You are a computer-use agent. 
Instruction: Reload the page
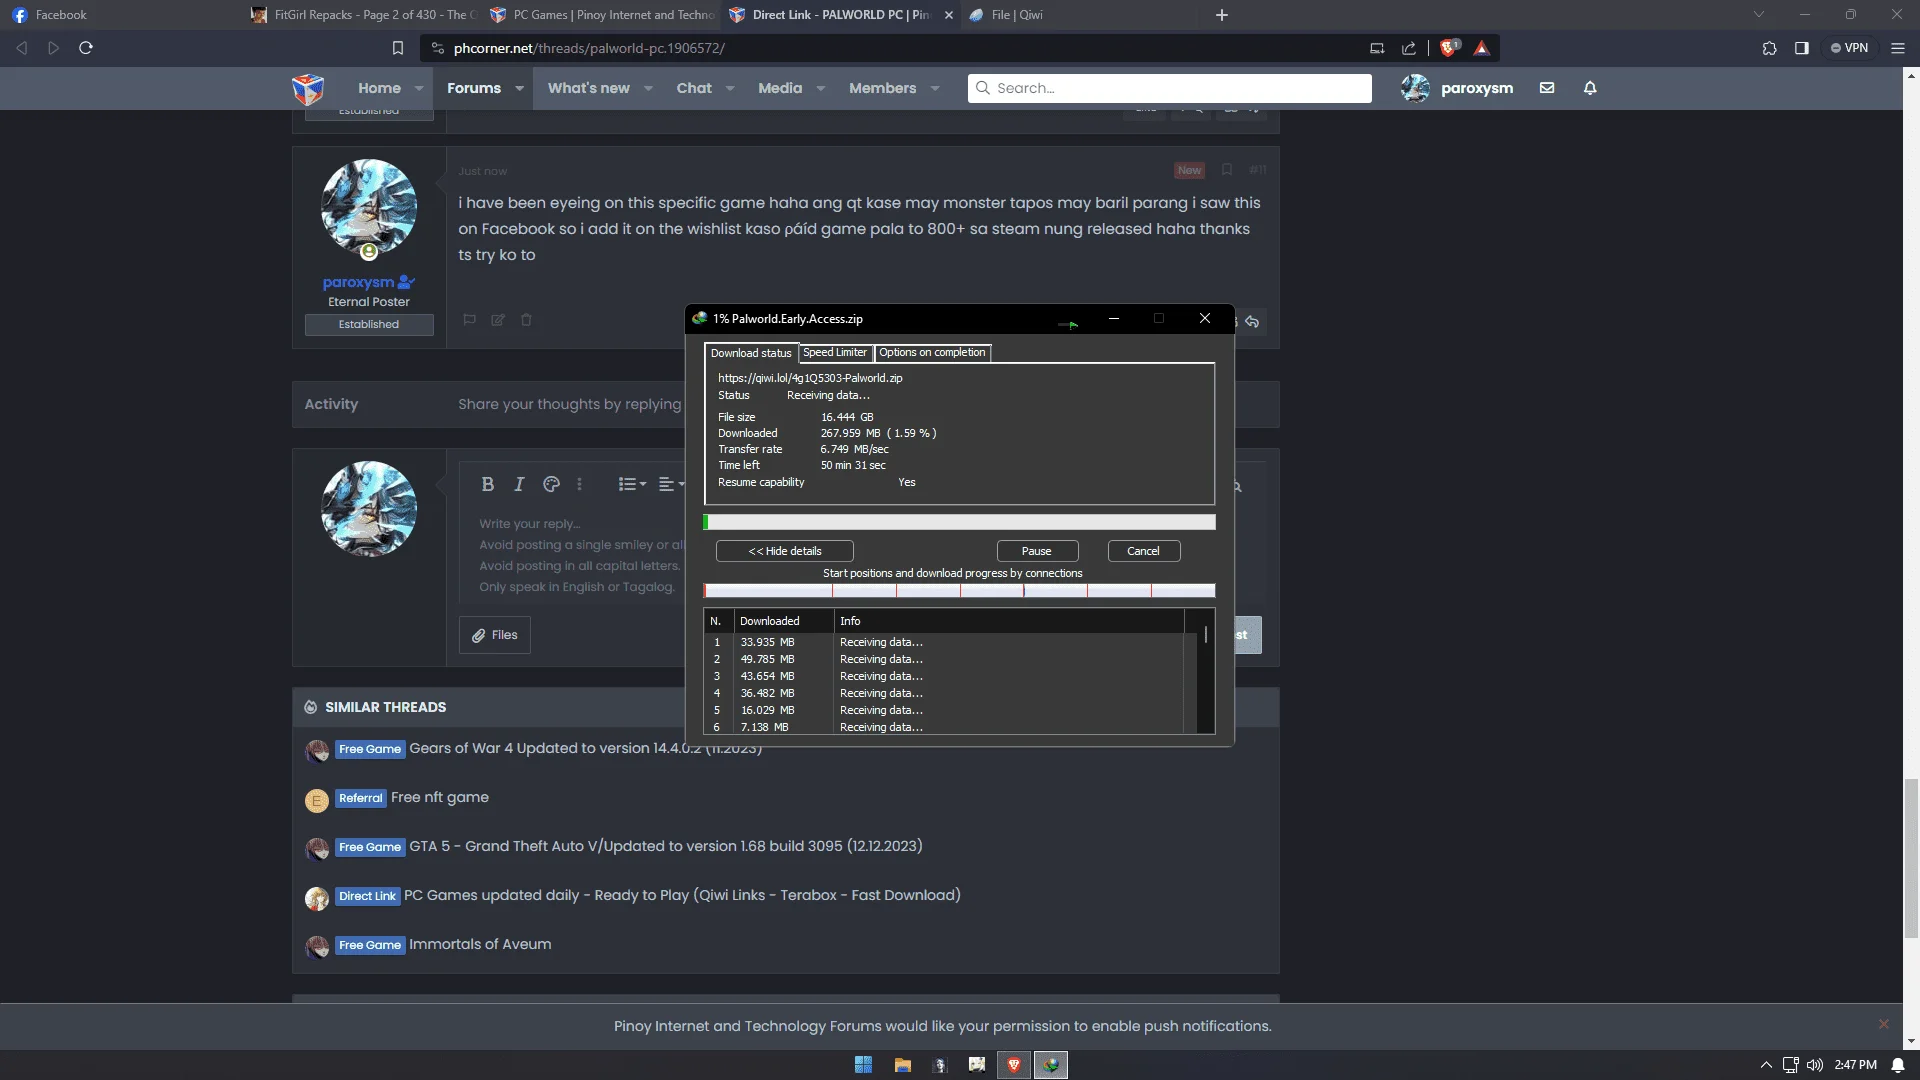pos(86,48)
